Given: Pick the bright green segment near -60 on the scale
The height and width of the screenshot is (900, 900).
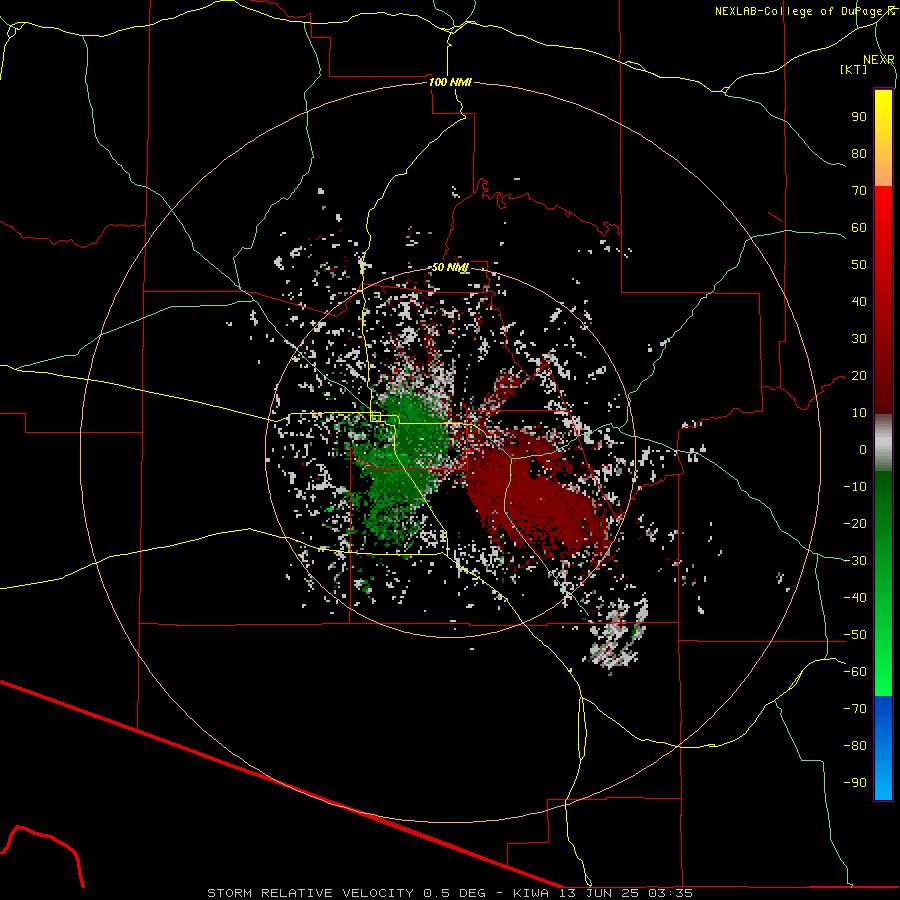Looking at the screenshot, I should click(883, 672).
